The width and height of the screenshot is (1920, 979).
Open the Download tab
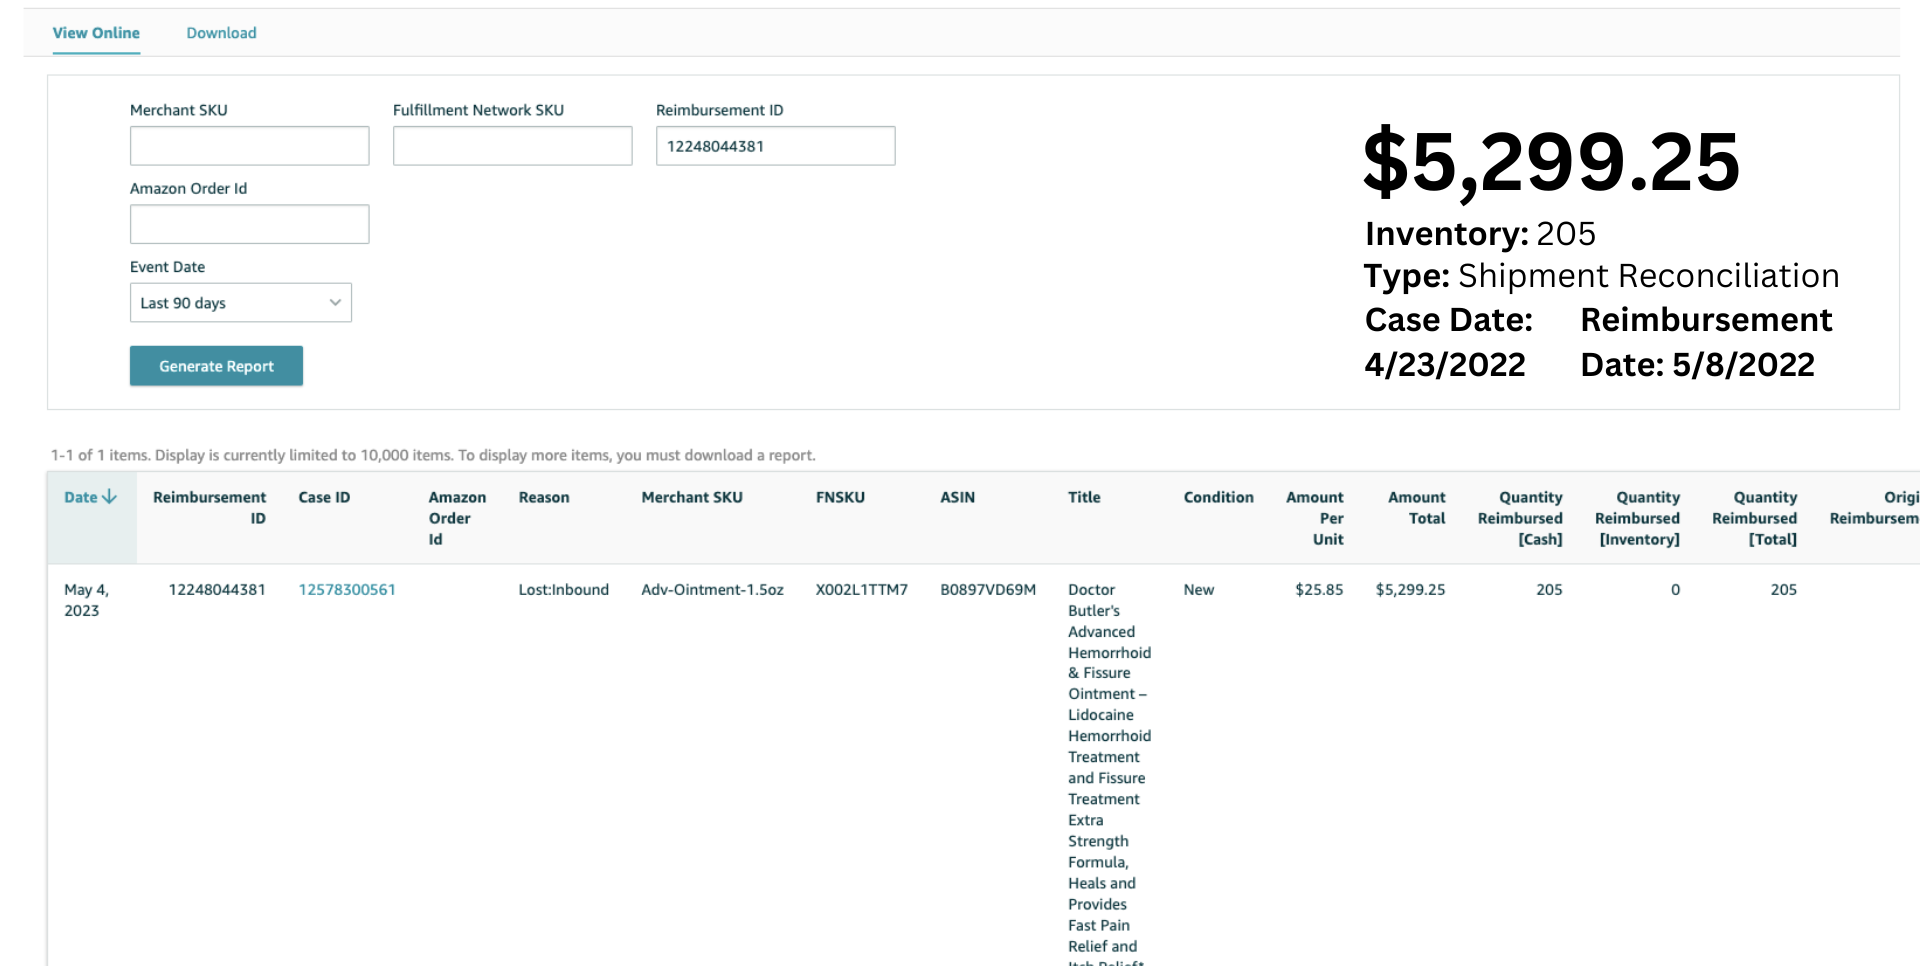(221, 33)
